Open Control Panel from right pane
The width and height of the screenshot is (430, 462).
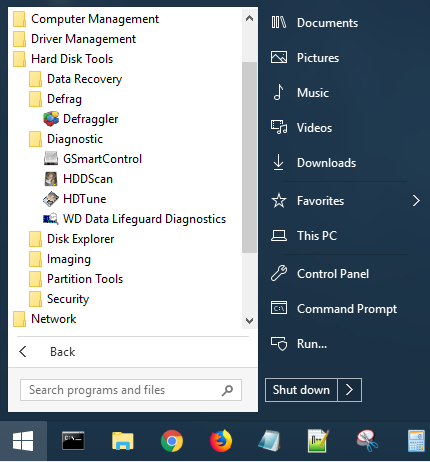(320, 274)
